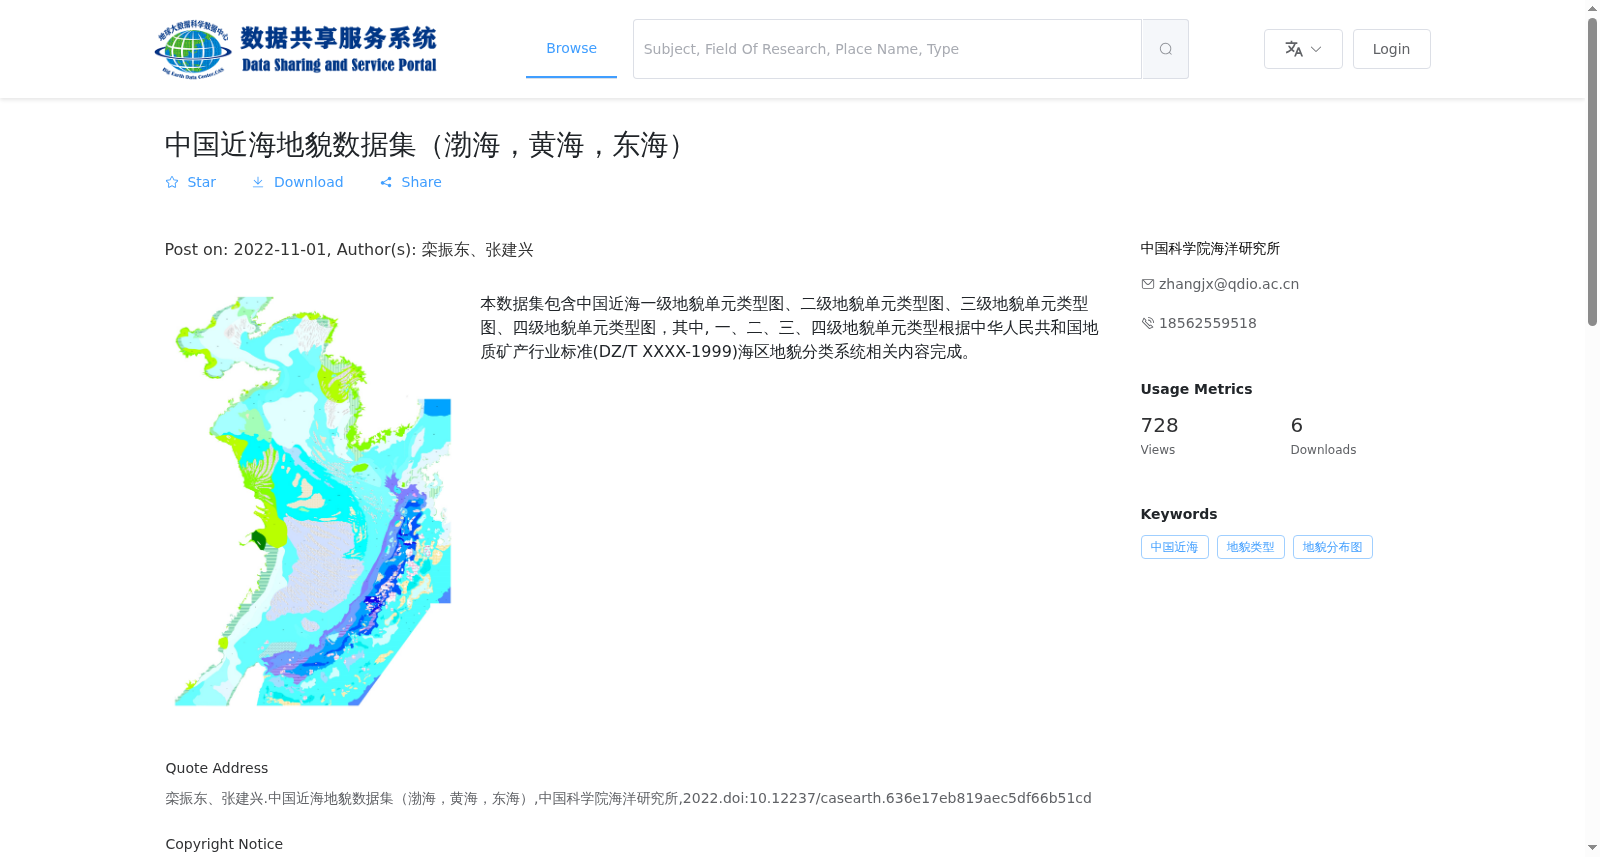Click the Data Sharing and Service Portal logo
The width and height of the screenshot is (1600, 857).
pos(296,49)
